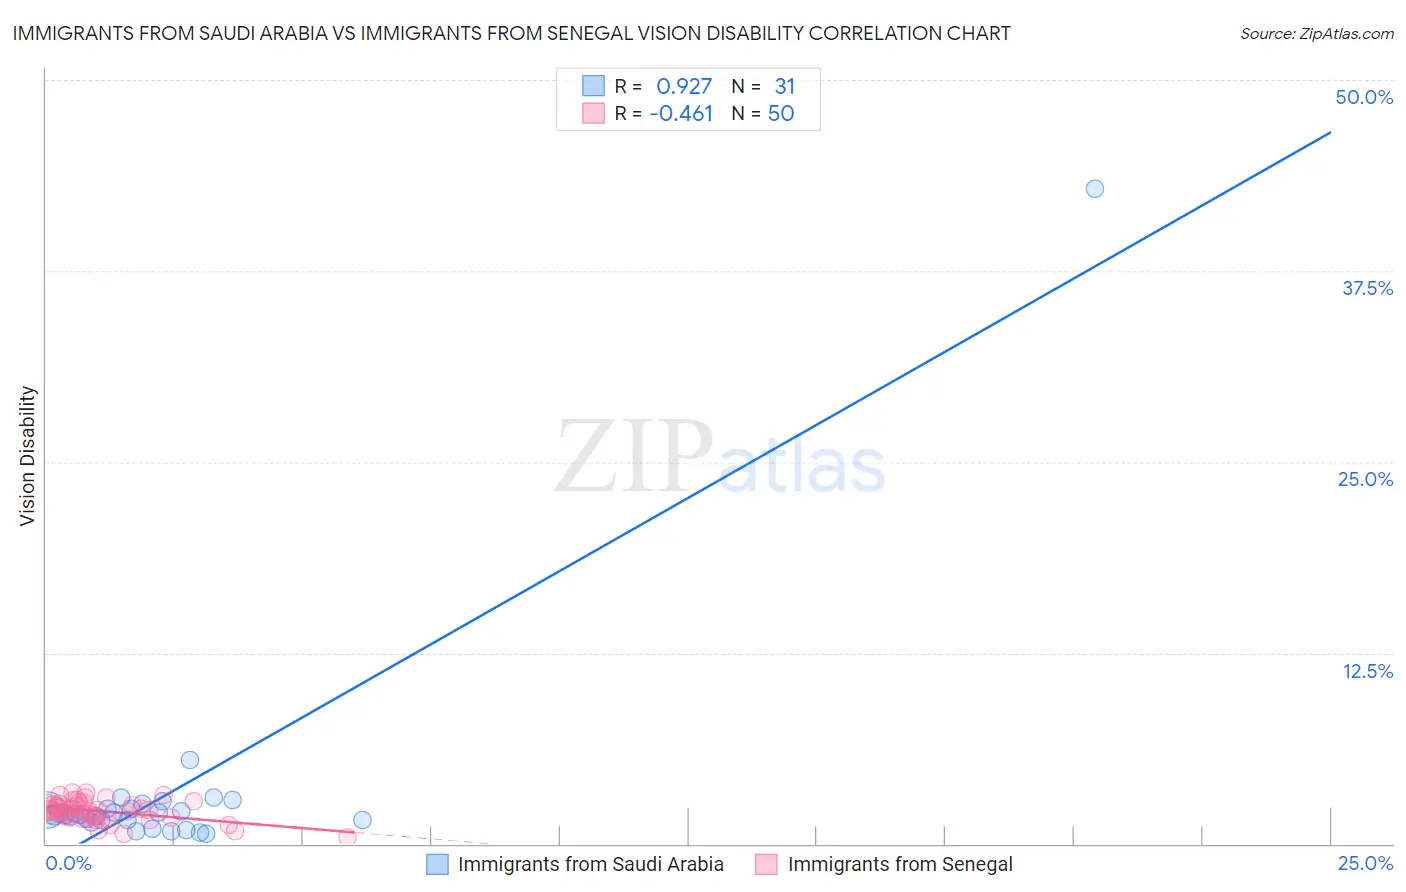Screen dimensions: 1406x892
Task: Click the blue Saudi Arabia legend swatch
Action: coord(437,864)
